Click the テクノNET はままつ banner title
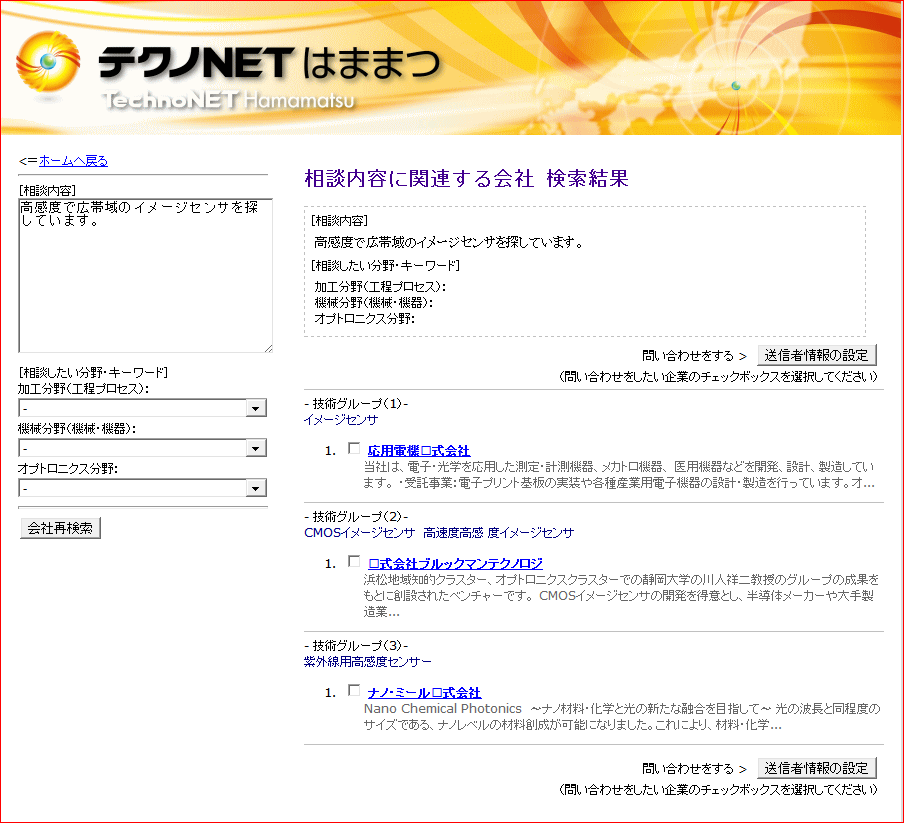The width and height of the screenshot is (904, 823). (268, 63)
